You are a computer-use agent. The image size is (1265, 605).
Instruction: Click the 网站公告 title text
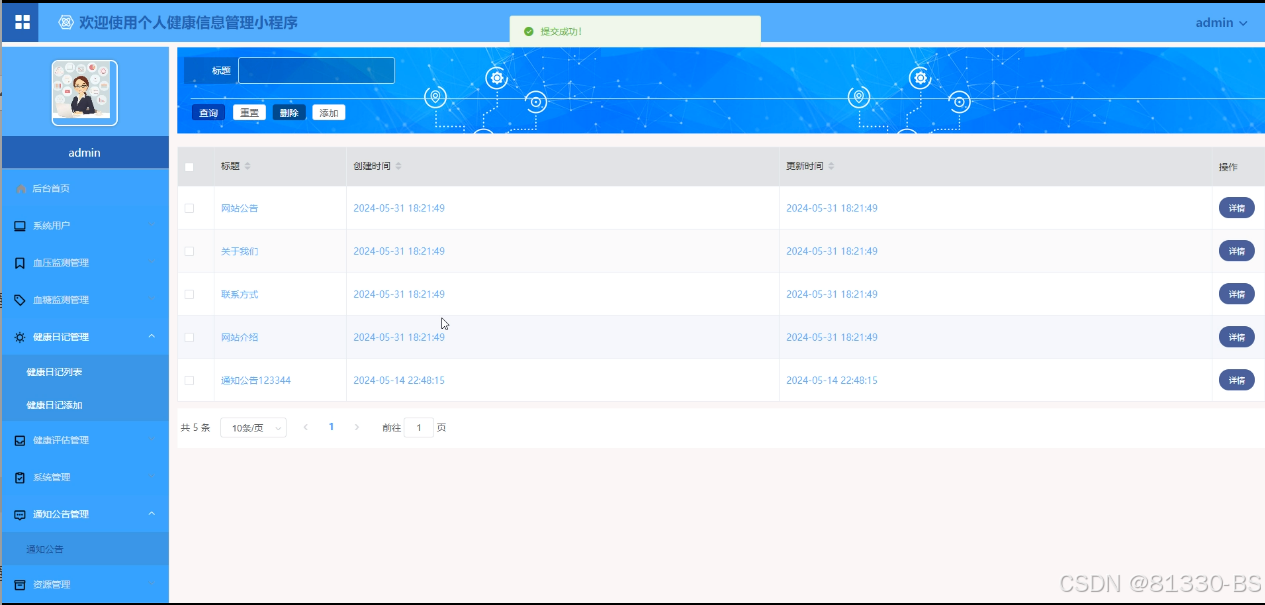[240, 208]
